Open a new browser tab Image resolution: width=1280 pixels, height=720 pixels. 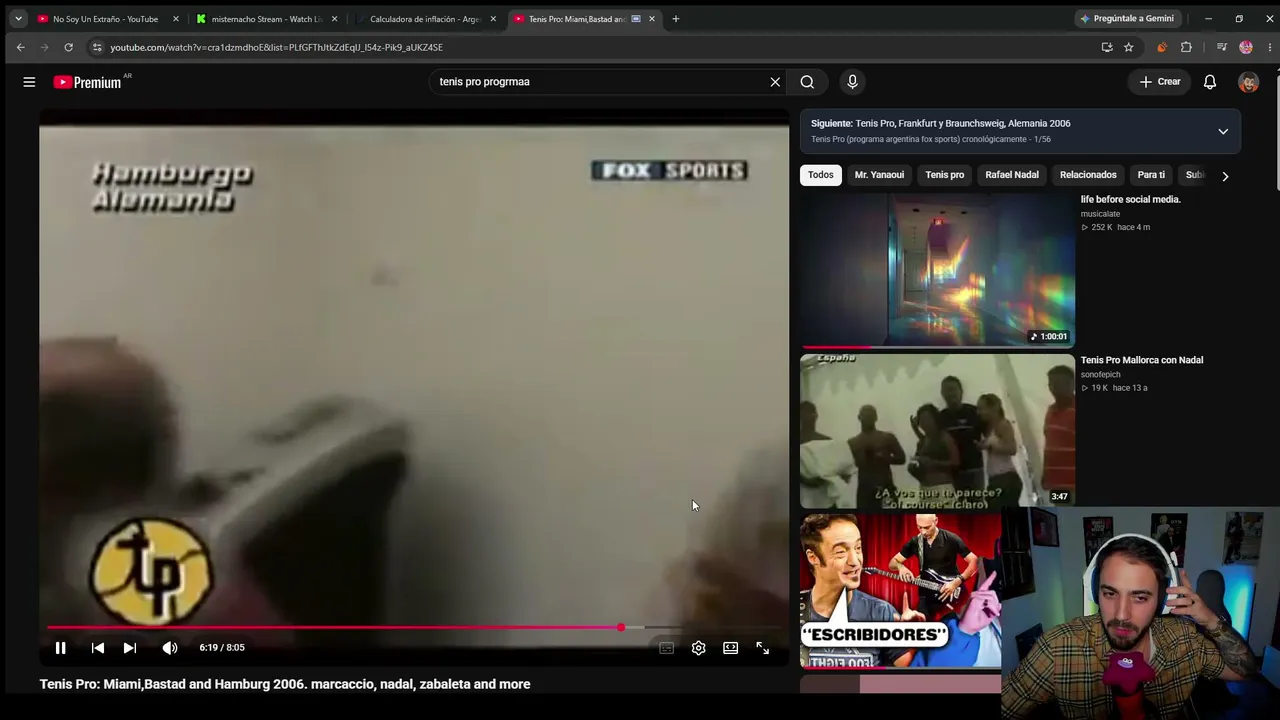[676, 19]
